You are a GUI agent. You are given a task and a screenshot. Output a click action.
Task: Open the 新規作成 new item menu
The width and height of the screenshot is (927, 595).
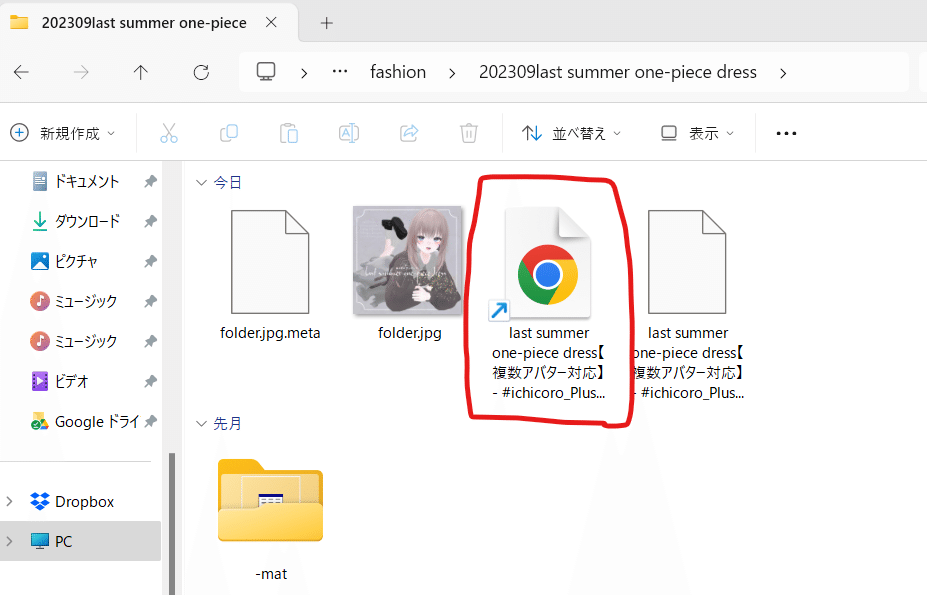coord(63,133)
